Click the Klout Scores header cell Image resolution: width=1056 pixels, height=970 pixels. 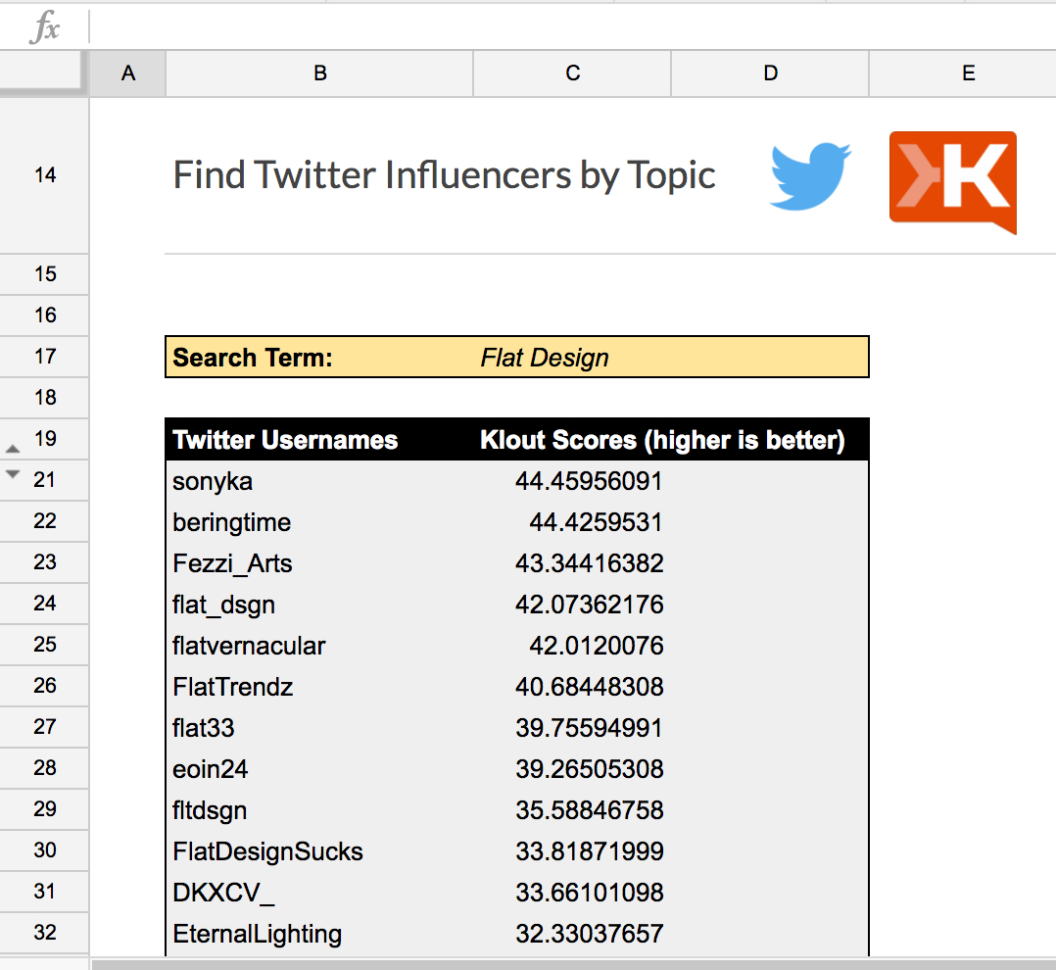pyautogui.click(x=662, y=440)
